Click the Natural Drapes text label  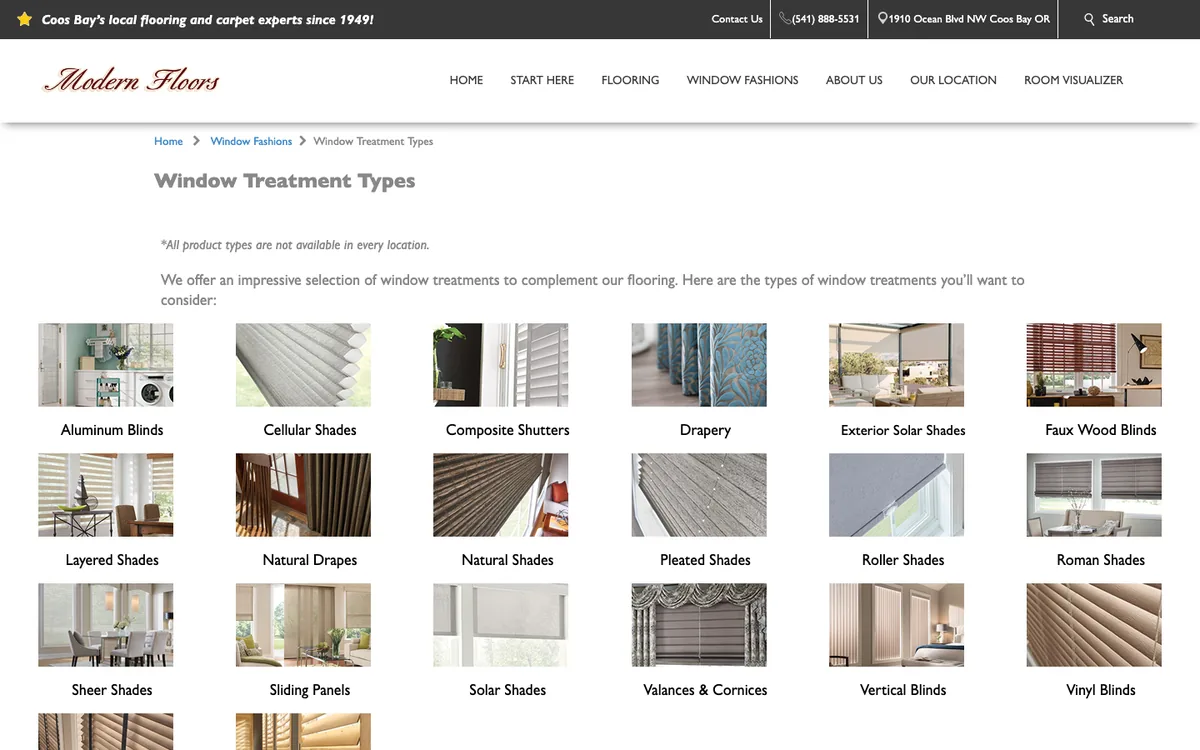pos(310,560)
